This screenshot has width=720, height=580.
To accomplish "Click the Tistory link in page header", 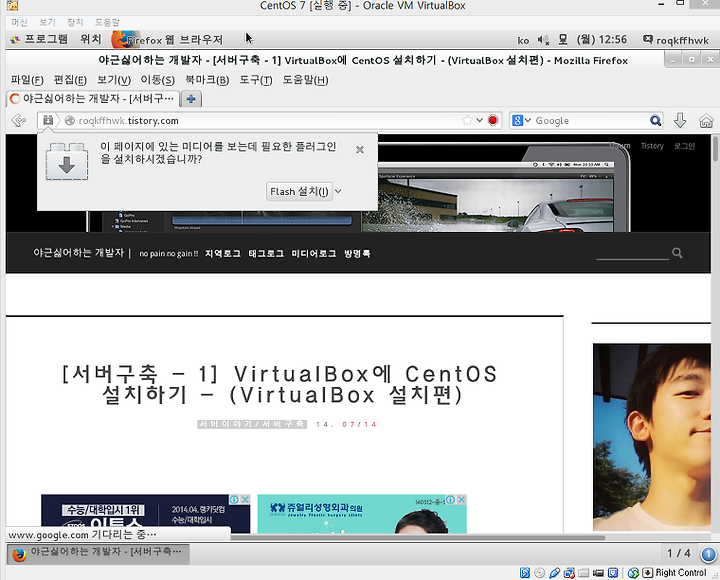I will [652, 146].
